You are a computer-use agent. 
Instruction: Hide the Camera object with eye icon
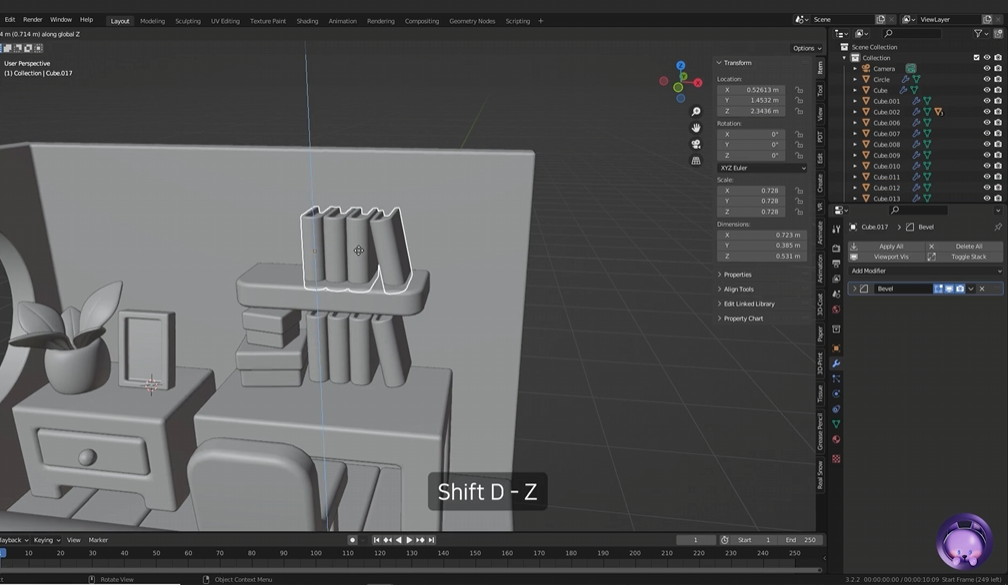point(987,68)
